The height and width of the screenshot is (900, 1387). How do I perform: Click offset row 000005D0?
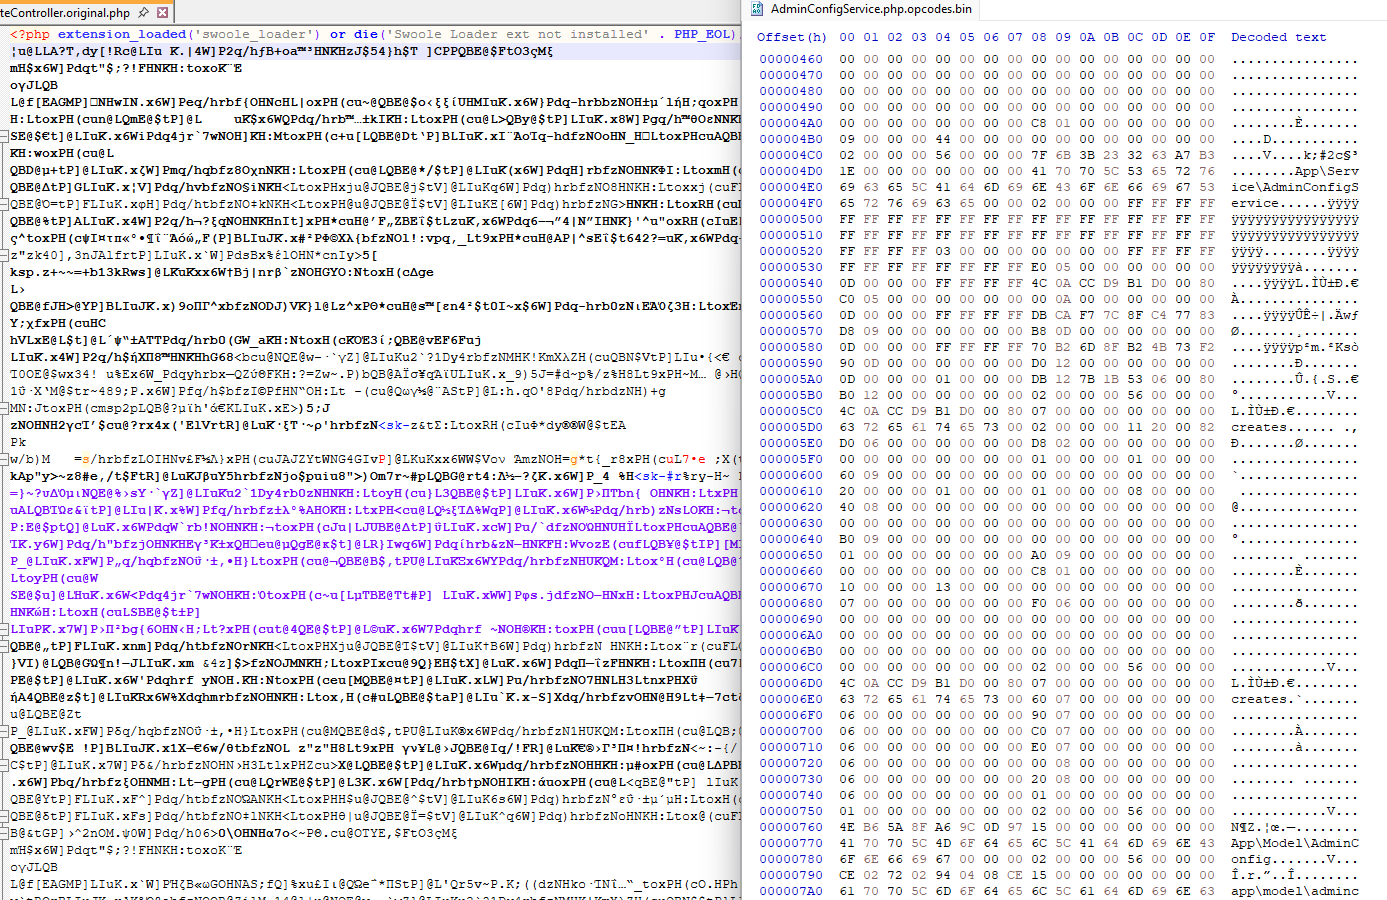pos(791,427)
